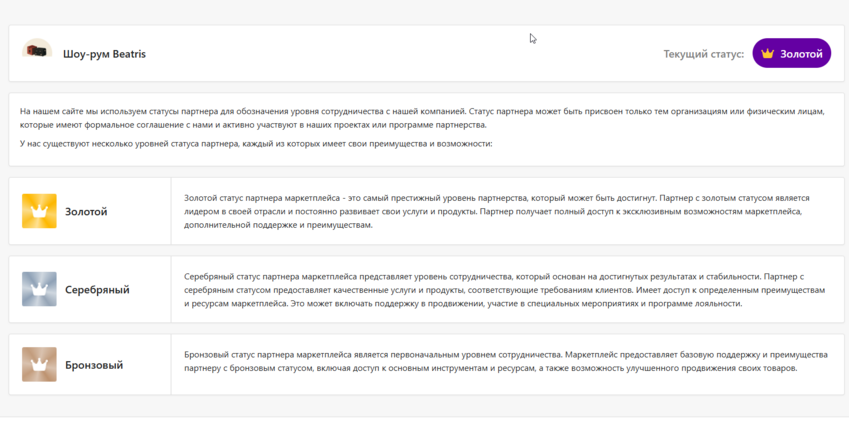Select the Бронзовый level heading
Viewport: 849px width, 422px height.
pyautogui.click(x=94, y=366)
